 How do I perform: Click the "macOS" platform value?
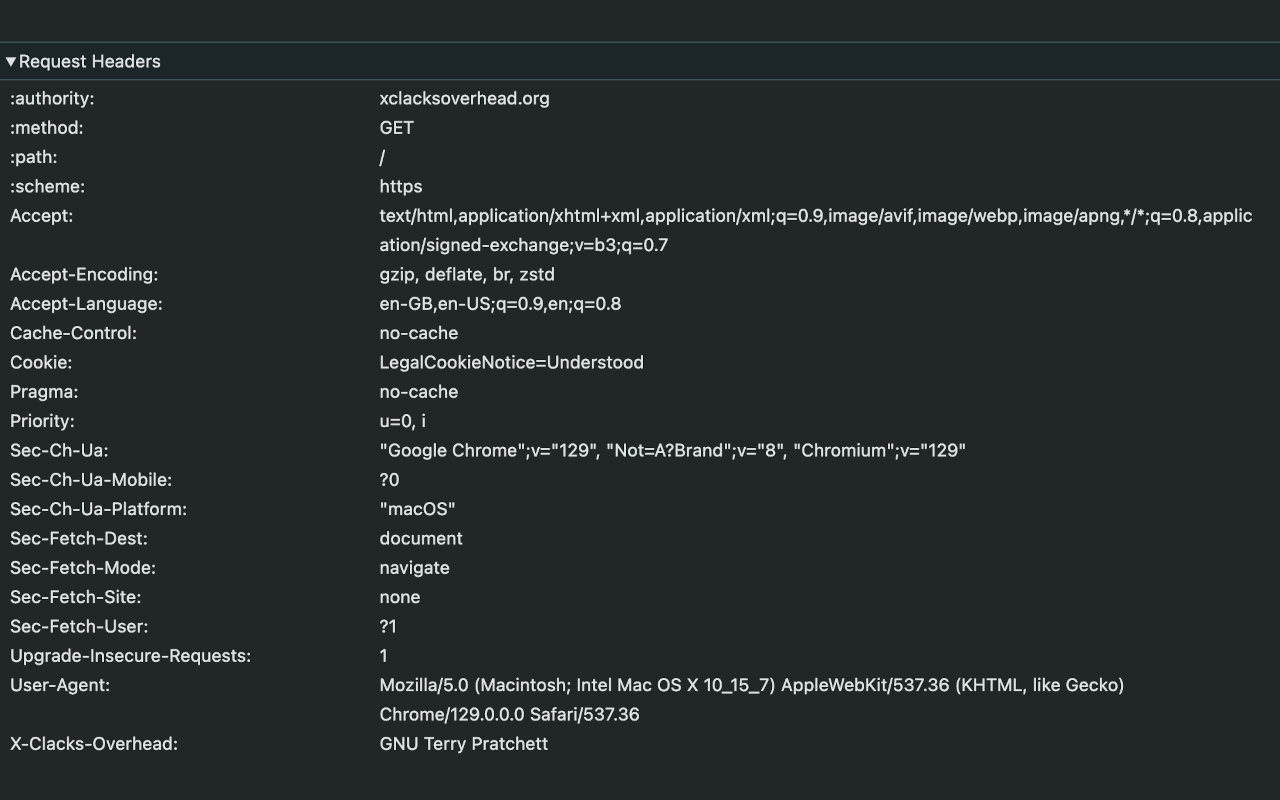point(417,509)
